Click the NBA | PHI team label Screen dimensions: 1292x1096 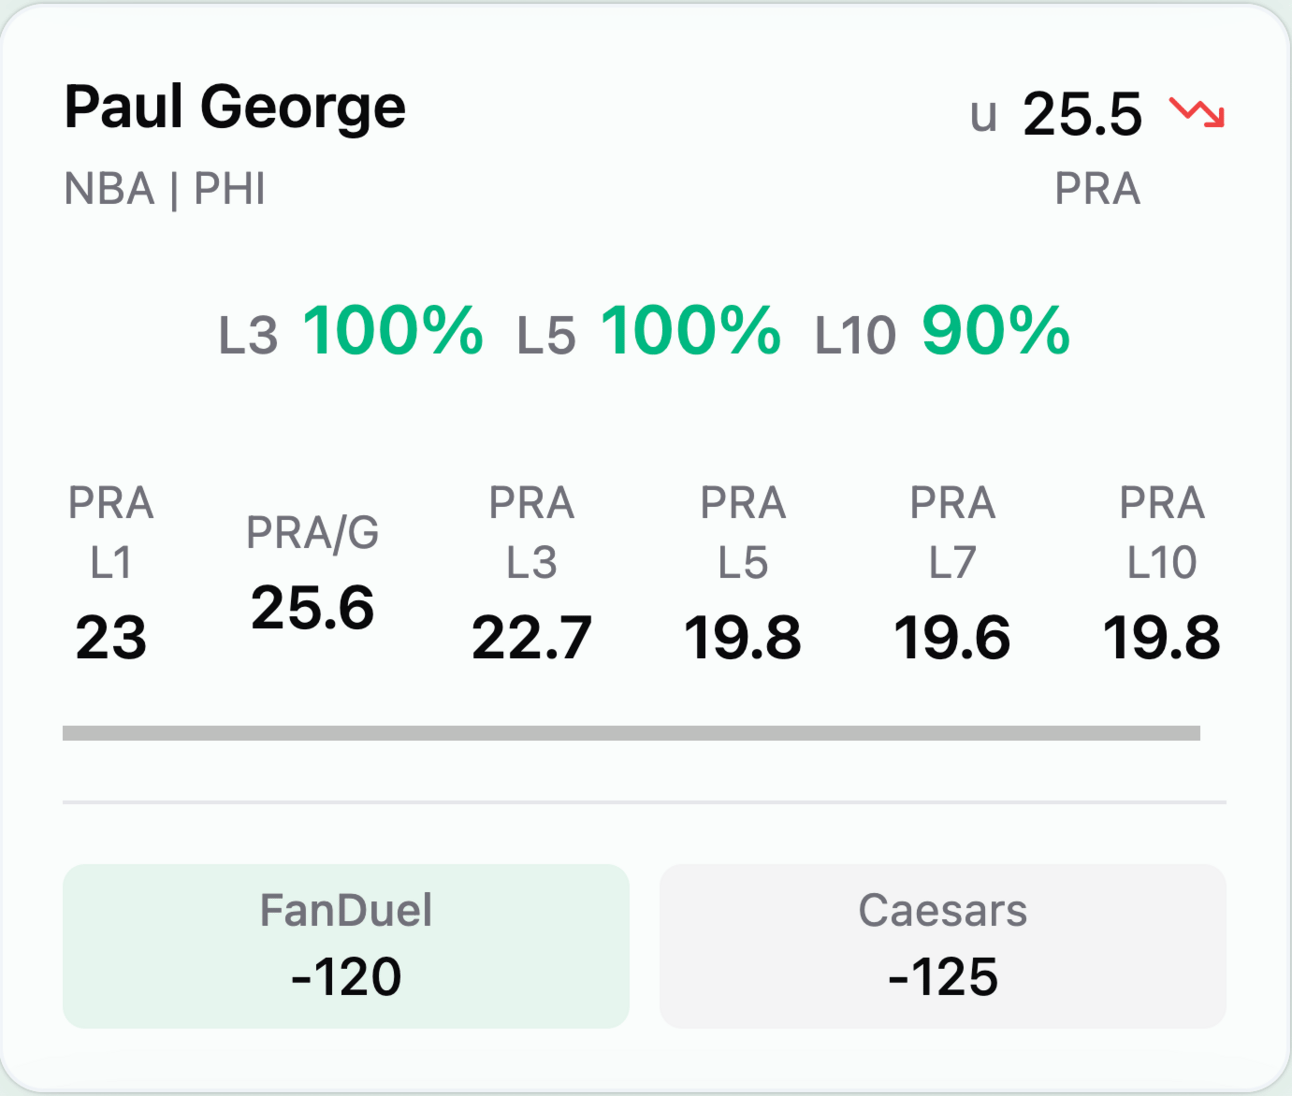pyautogui.click(x=165, y=189)
